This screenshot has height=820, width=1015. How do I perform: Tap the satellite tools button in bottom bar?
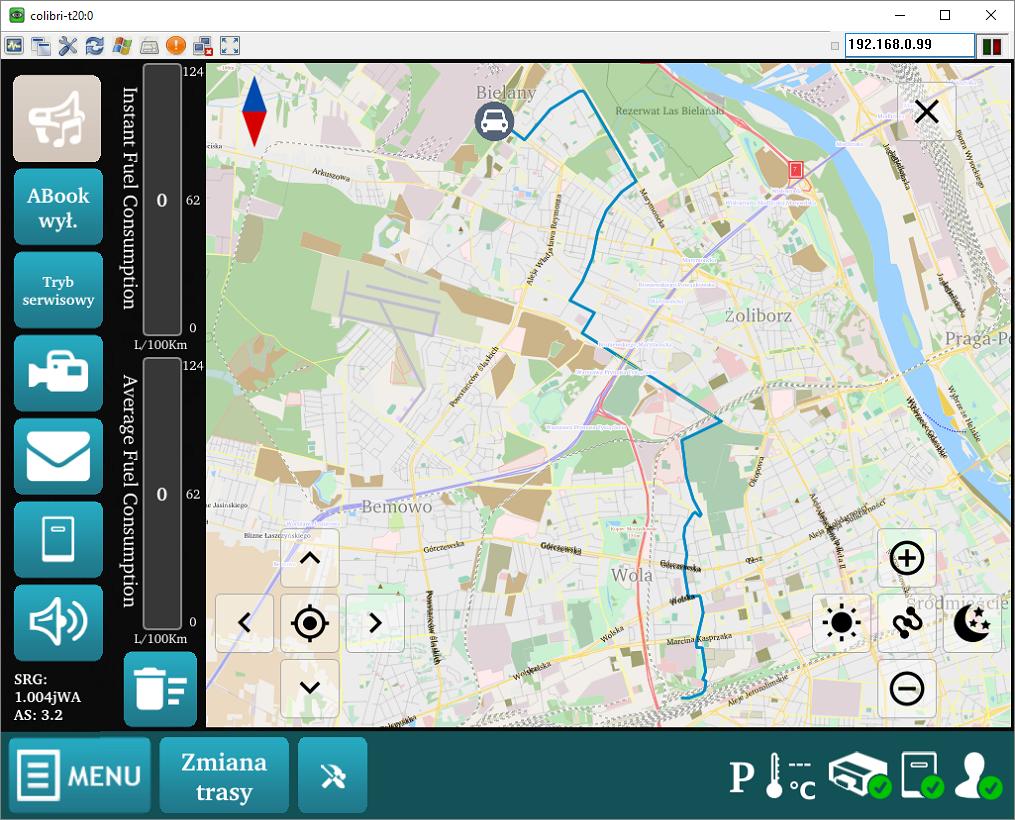tap(333, 775)
